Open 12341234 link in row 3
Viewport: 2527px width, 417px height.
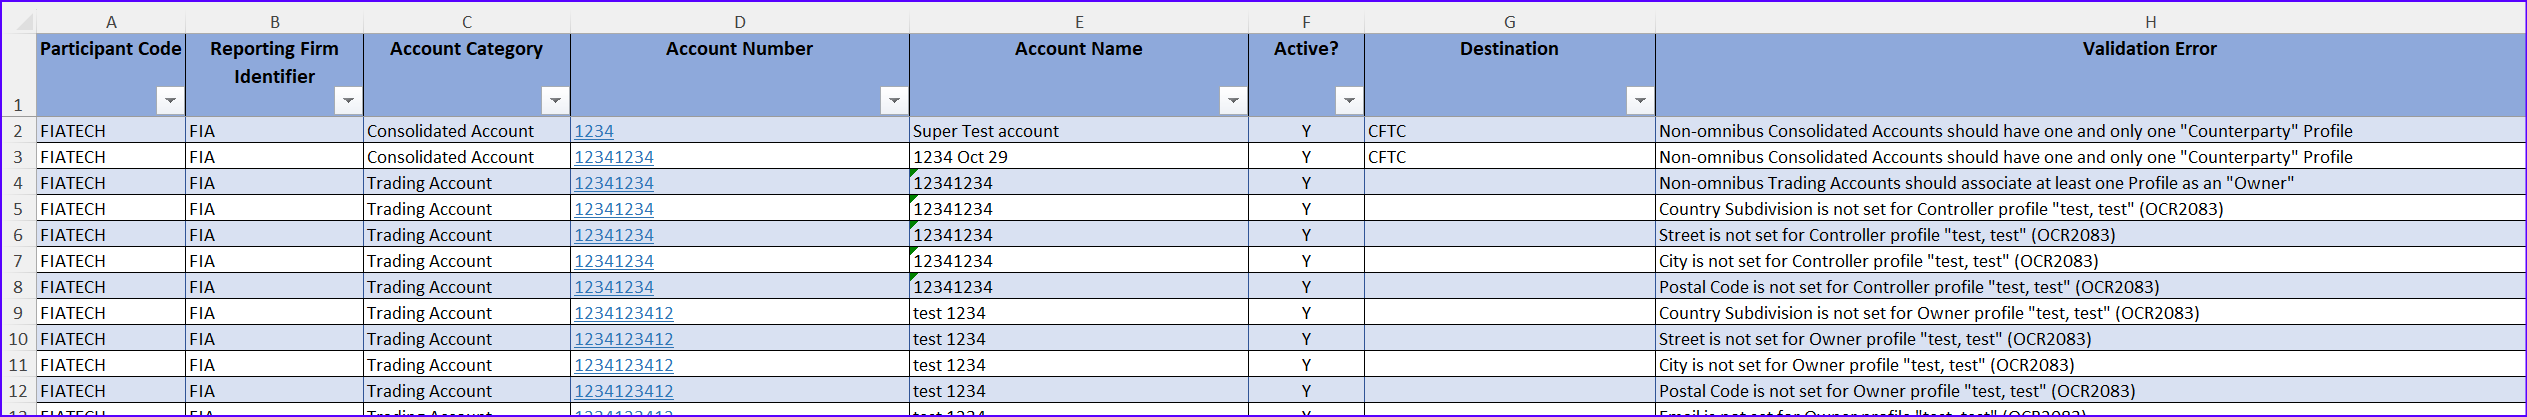point(614,157)
